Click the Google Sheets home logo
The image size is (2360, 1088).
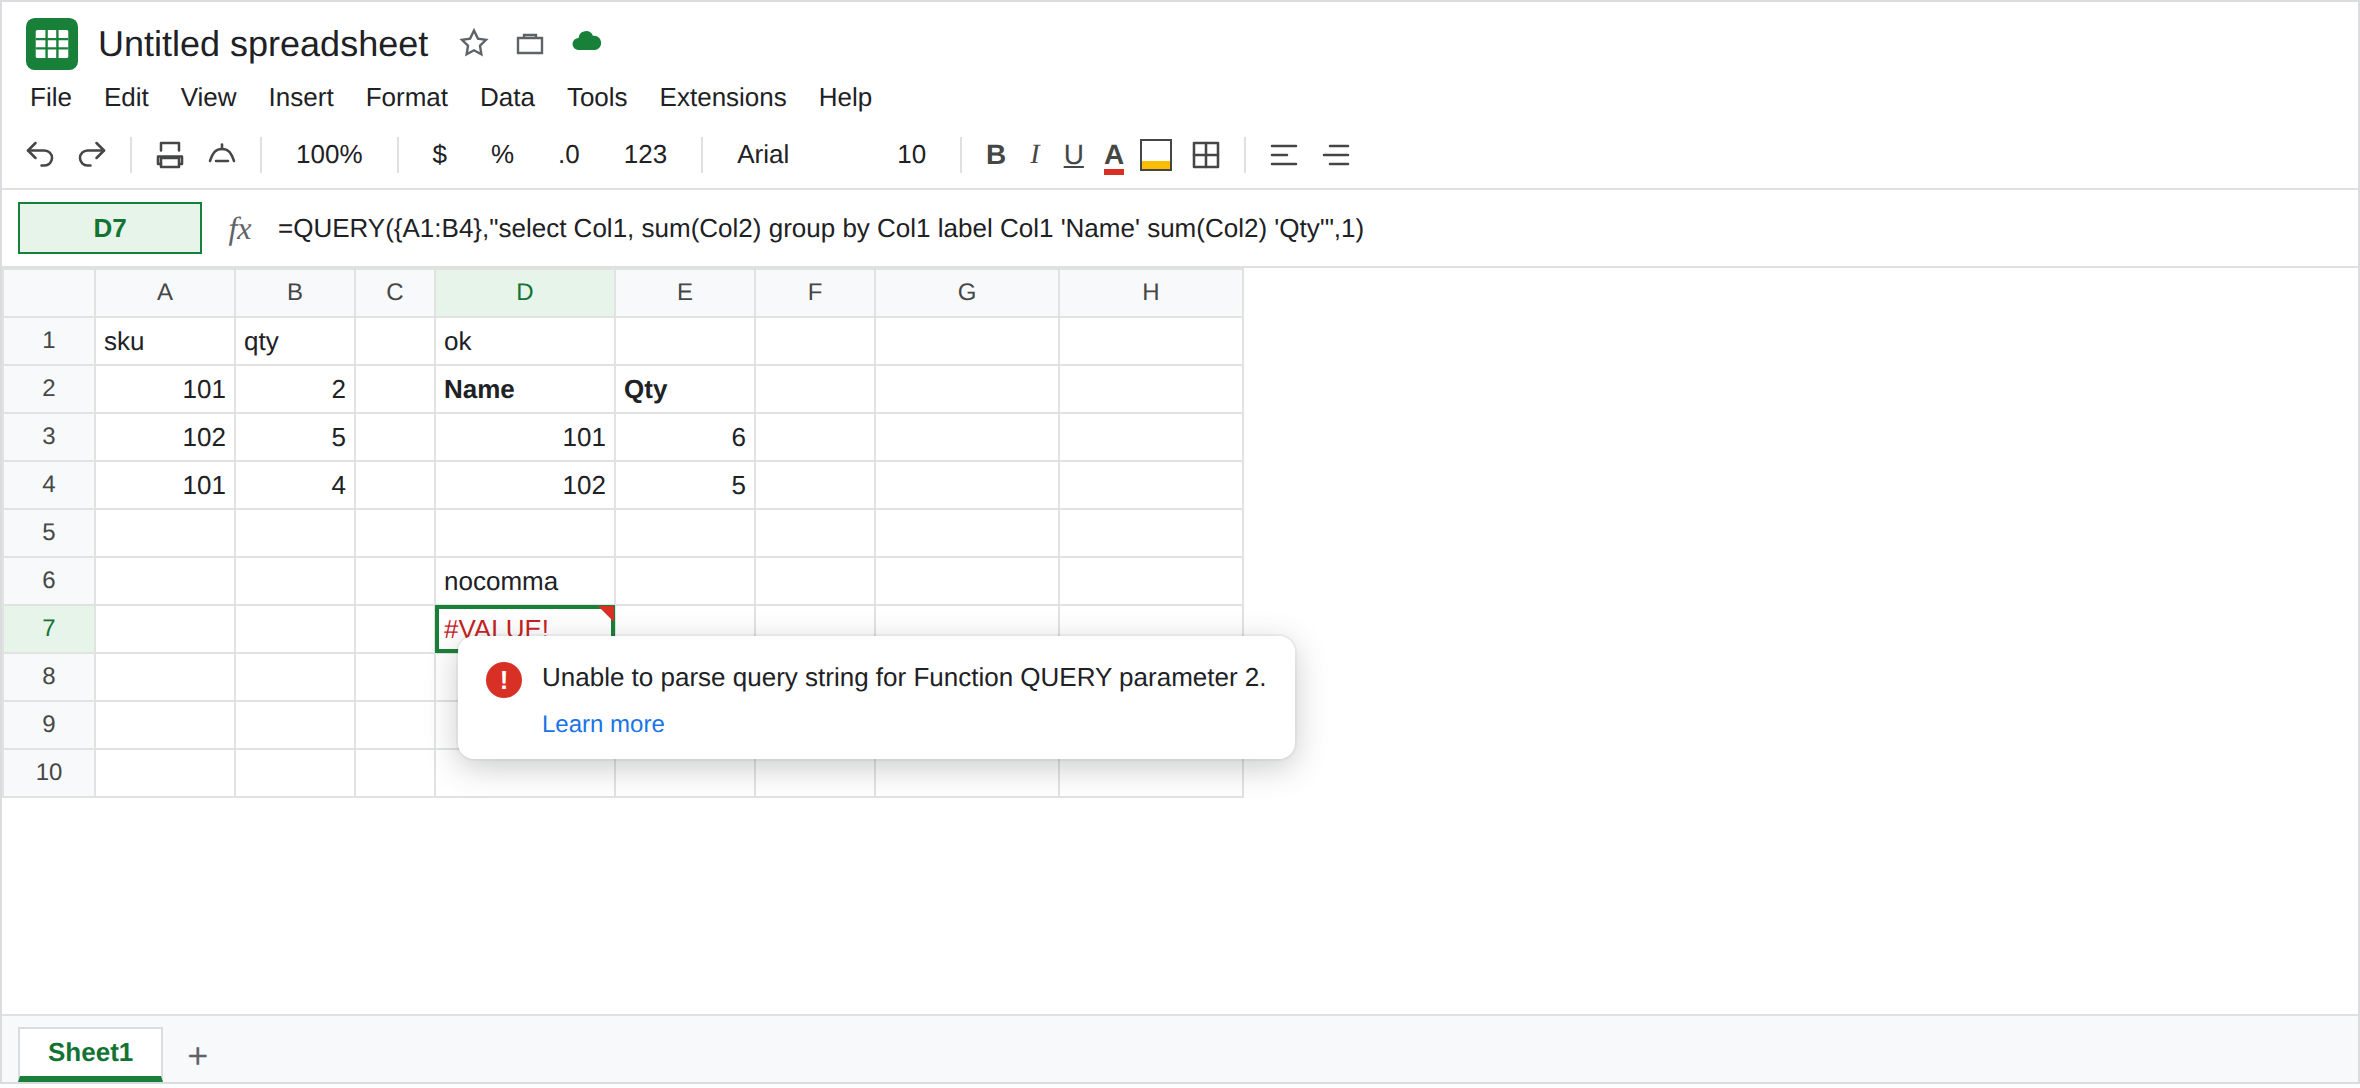(52, 44)
